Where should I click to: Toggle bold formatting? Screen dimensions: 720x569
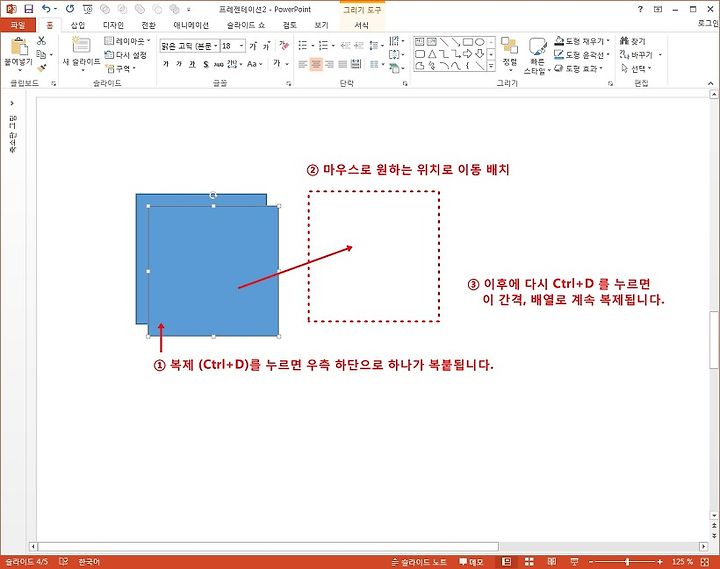[166, 64]
